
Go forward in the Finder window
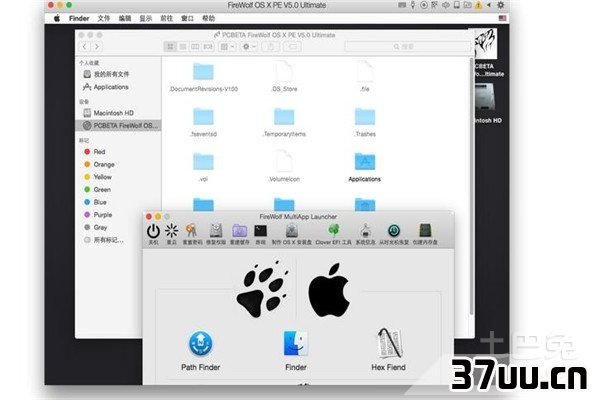pyautogui.click(x=97, y=47)
